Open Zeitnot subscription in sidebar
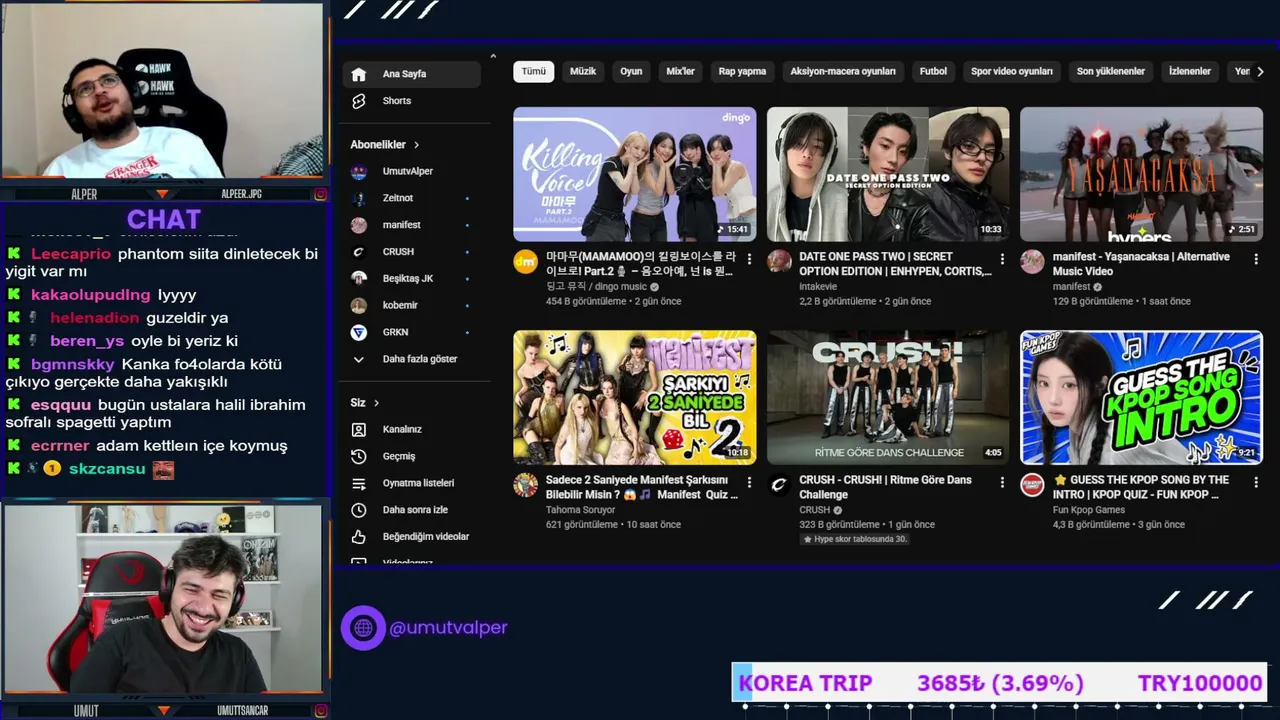This screenshot has height=720, width=1280. coord(411,198)
